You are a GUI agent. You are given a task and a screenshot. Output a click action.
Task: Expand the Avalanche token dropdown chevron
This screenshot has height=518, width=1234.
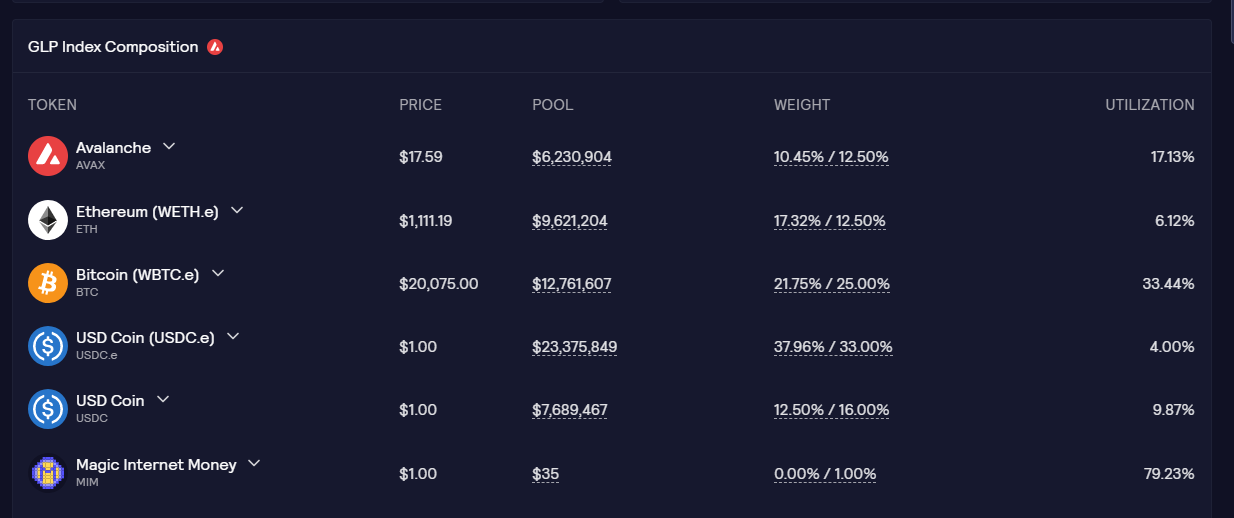point(169,146)
